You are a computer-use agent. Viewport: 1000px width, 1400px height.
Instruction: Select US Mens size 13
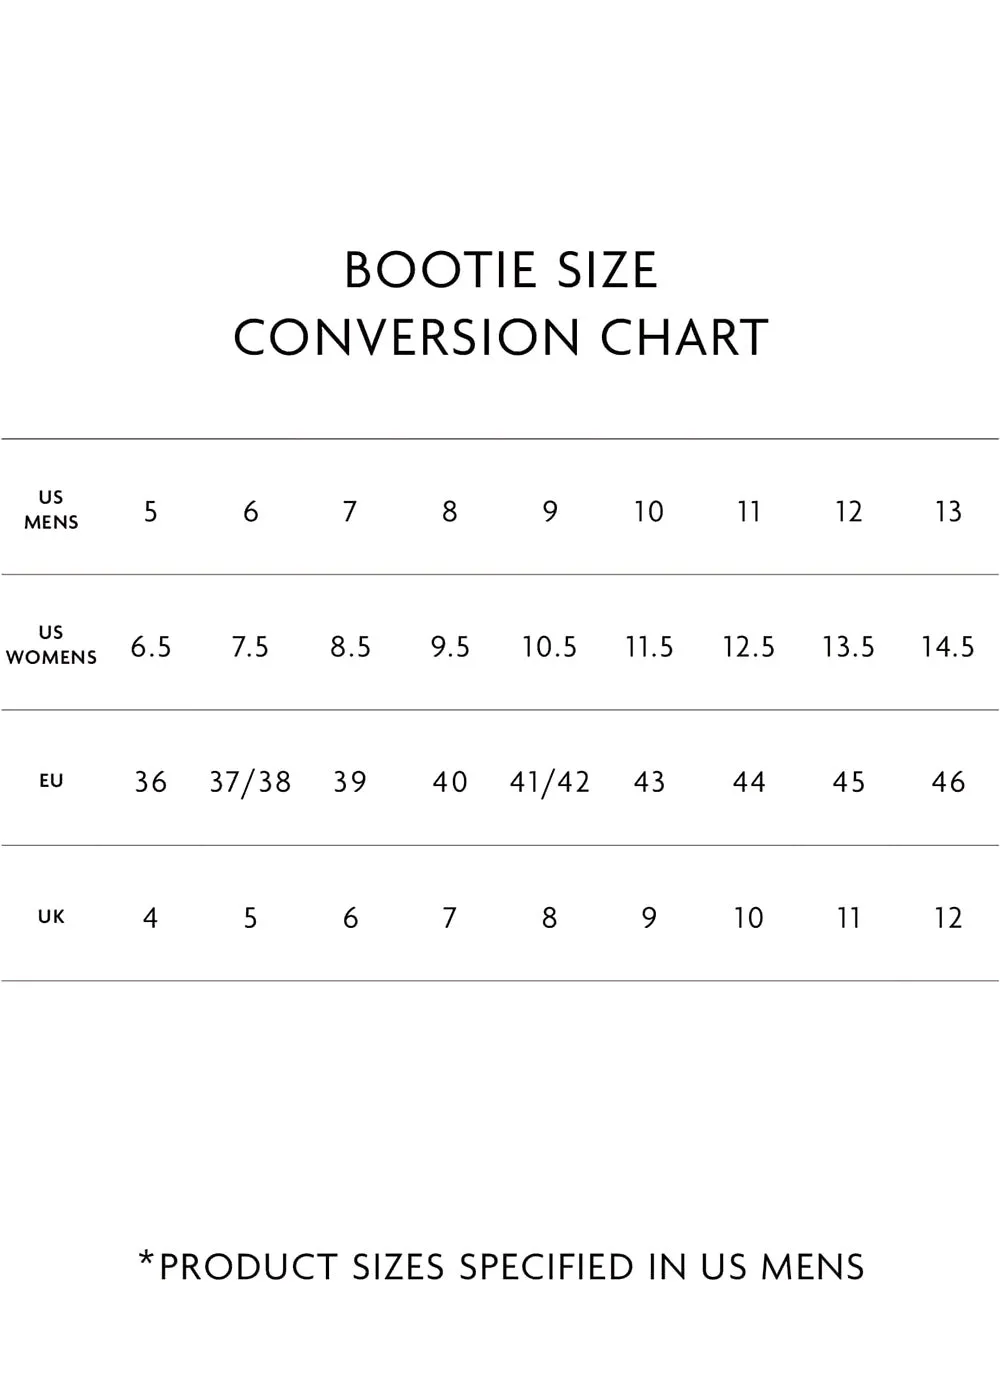948,512
